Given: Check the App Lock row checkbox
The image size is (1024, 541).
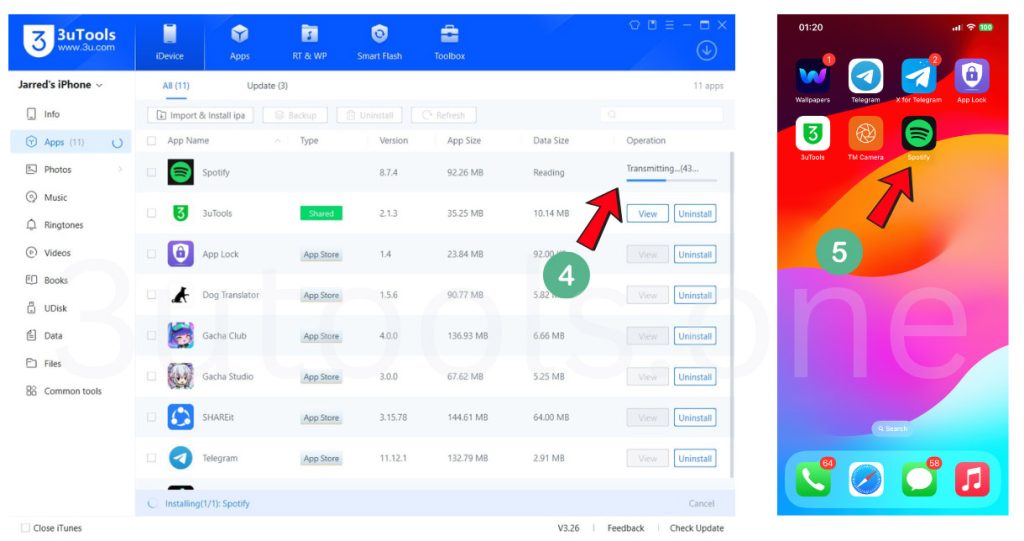Looking at the screenshot, I should (152, 254).
